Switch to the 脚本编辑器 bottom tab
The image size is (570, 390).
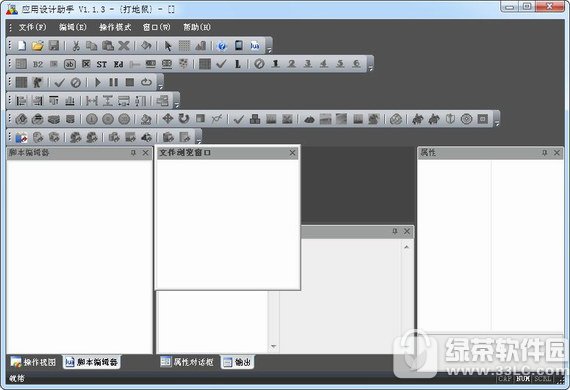click(91, 362)
